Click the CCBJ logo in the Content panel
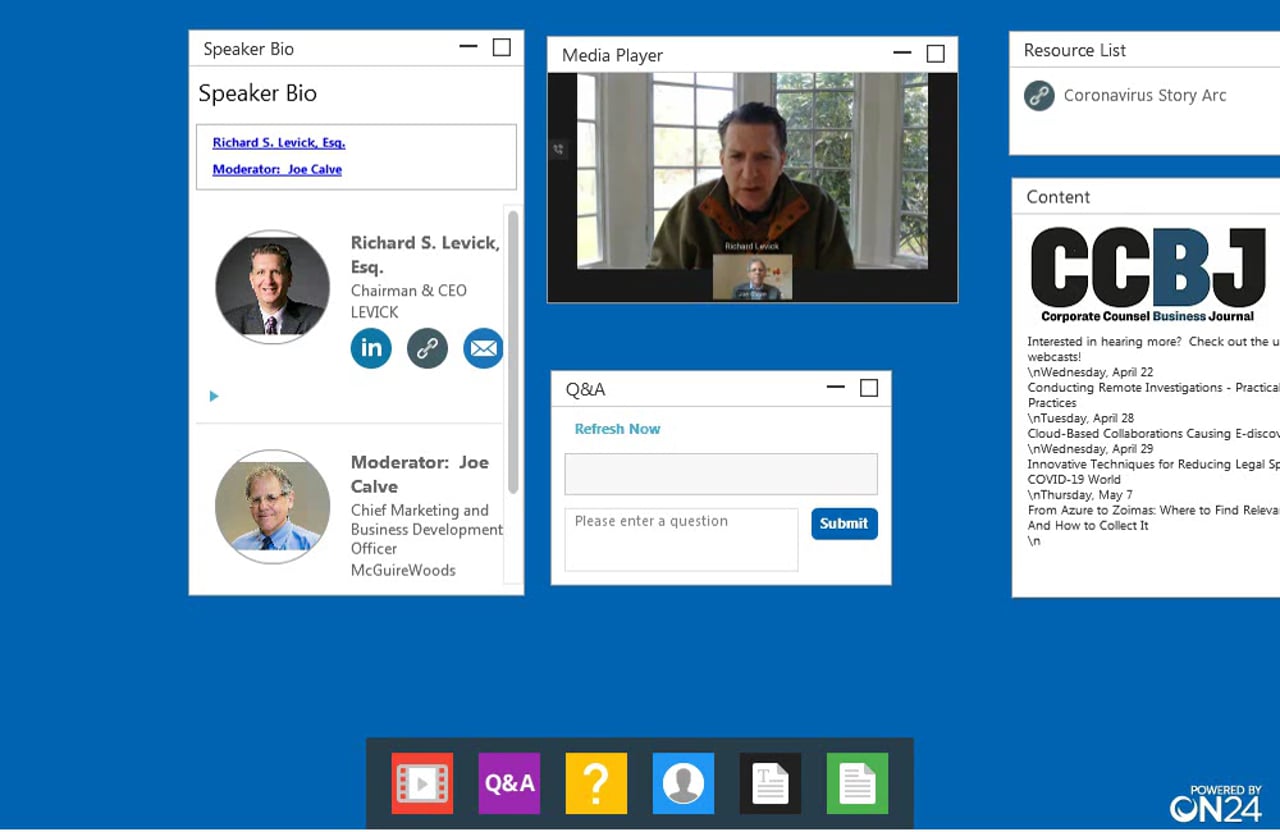 tap(1148, 275)
